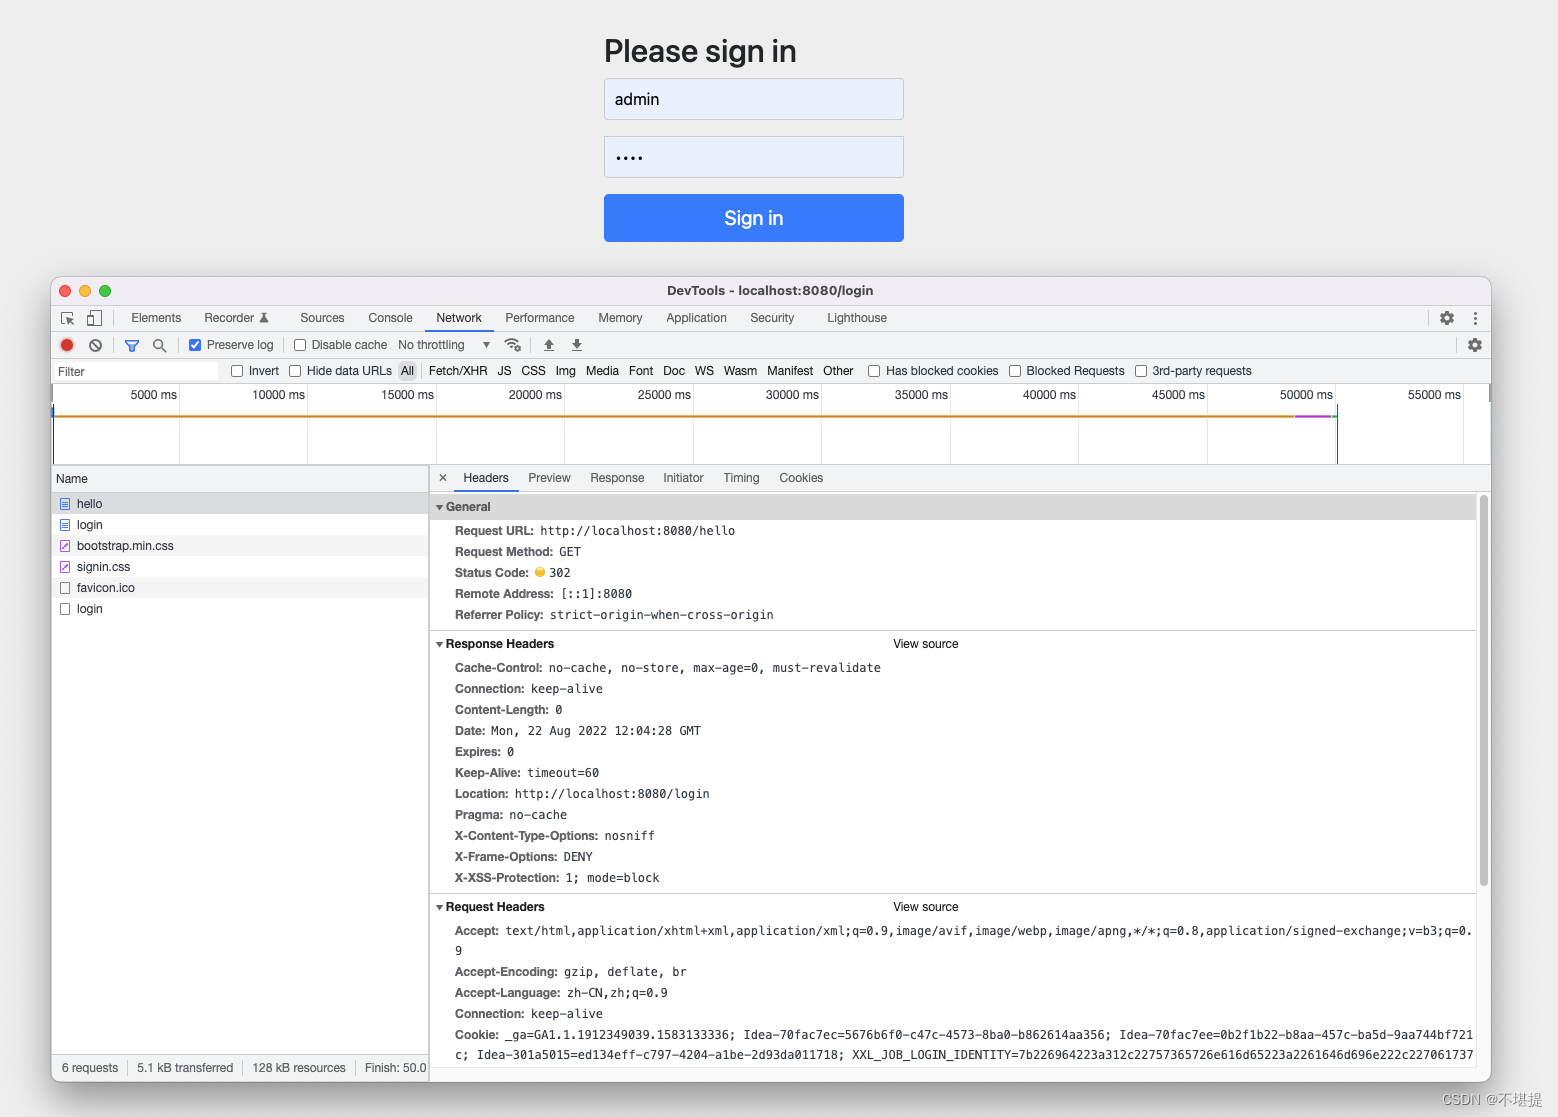Check the Invert filter option
The width and height of the screenshot is (1558, 1117).
coord(237,371)
